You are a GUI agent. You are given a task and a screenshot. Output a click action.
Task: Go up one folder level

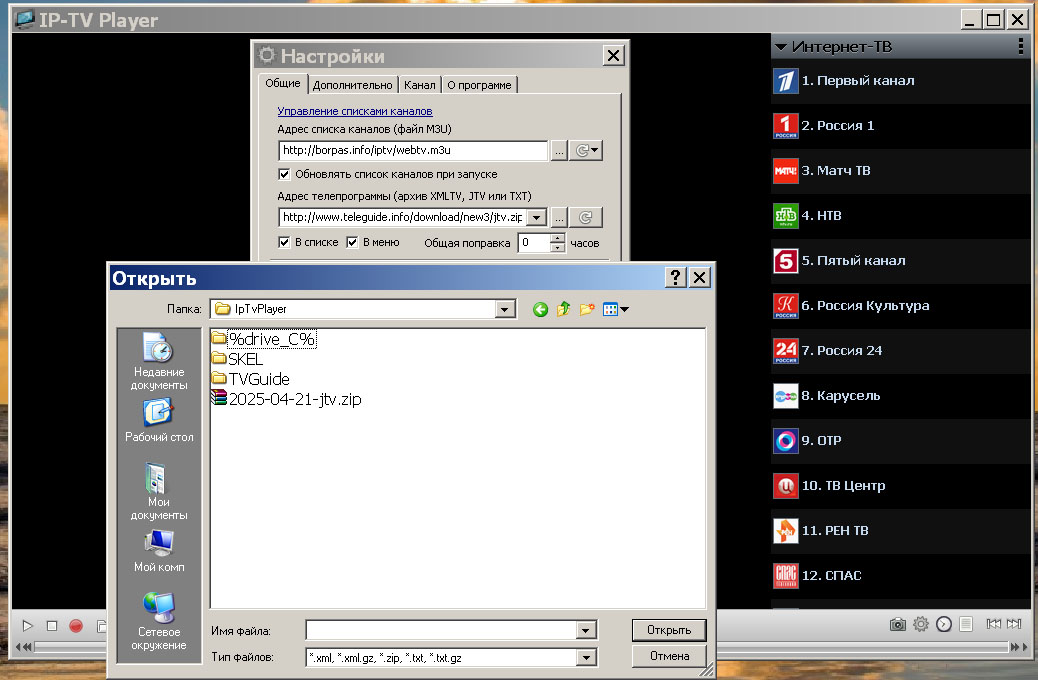pos(564,310)
